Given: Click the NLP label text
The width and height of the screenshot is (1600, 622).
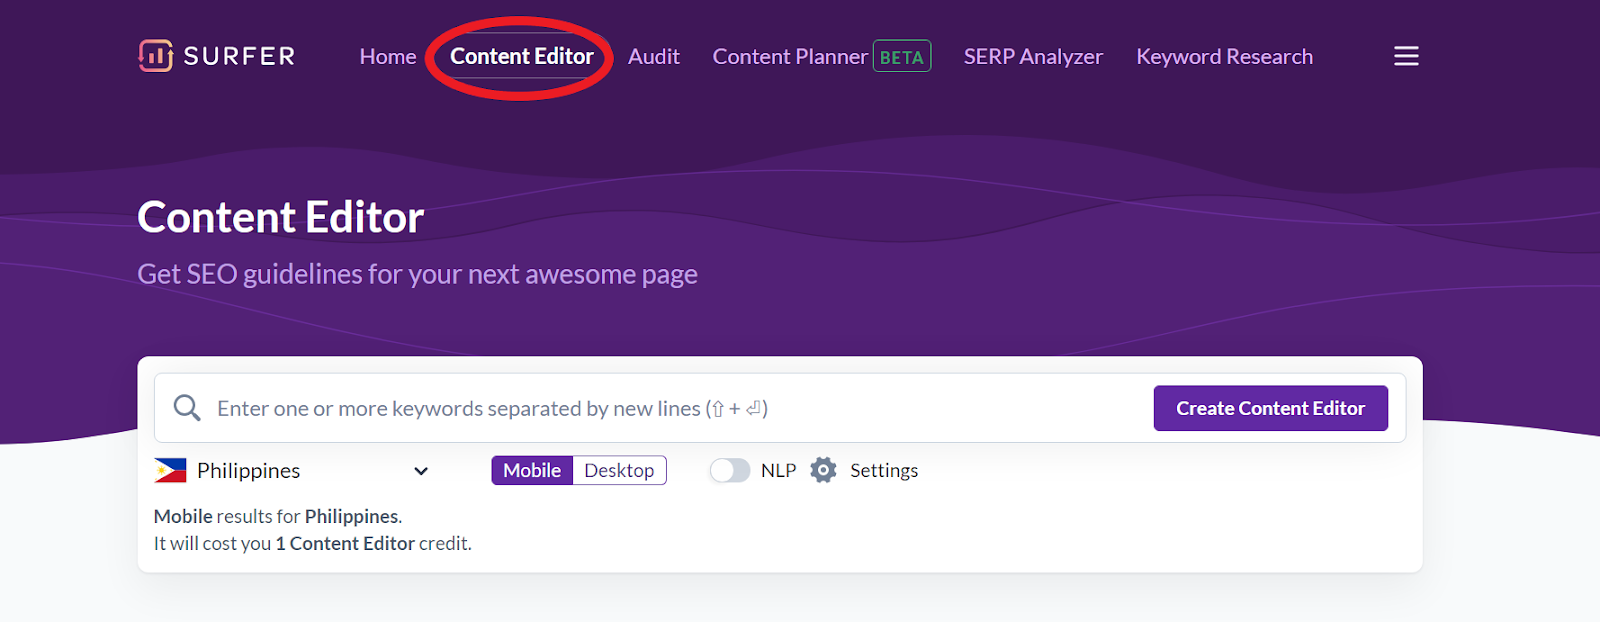Looking at the screenshot, I should pos(778,470).
